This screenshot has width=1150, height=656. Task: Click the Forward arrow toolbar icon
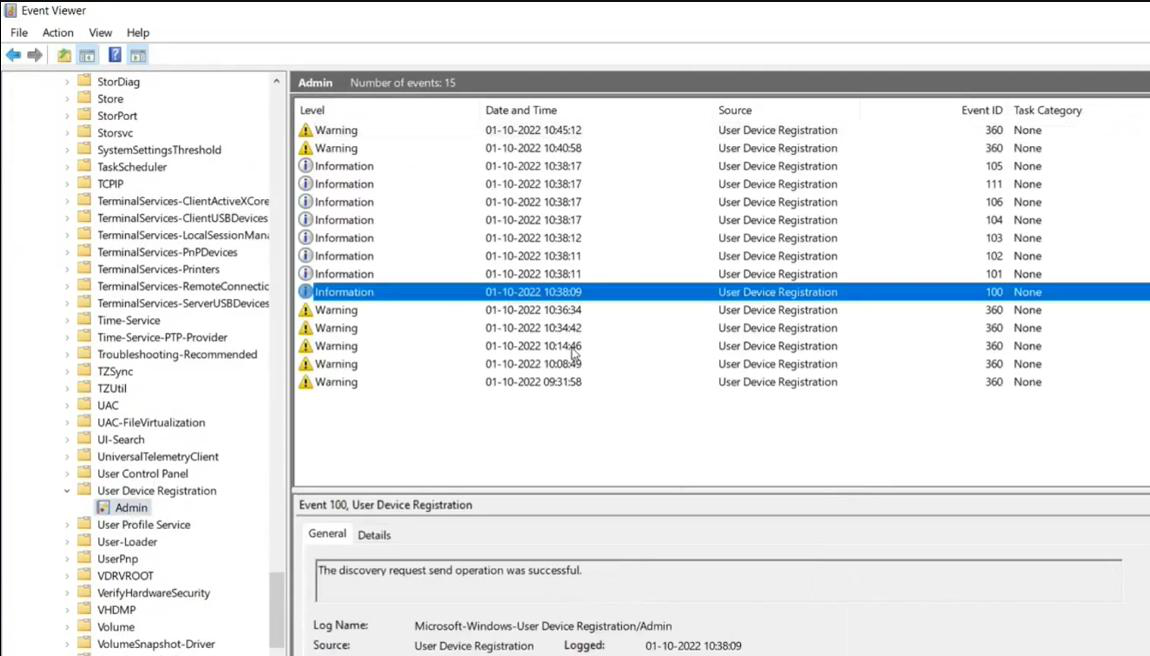(34, 55)
